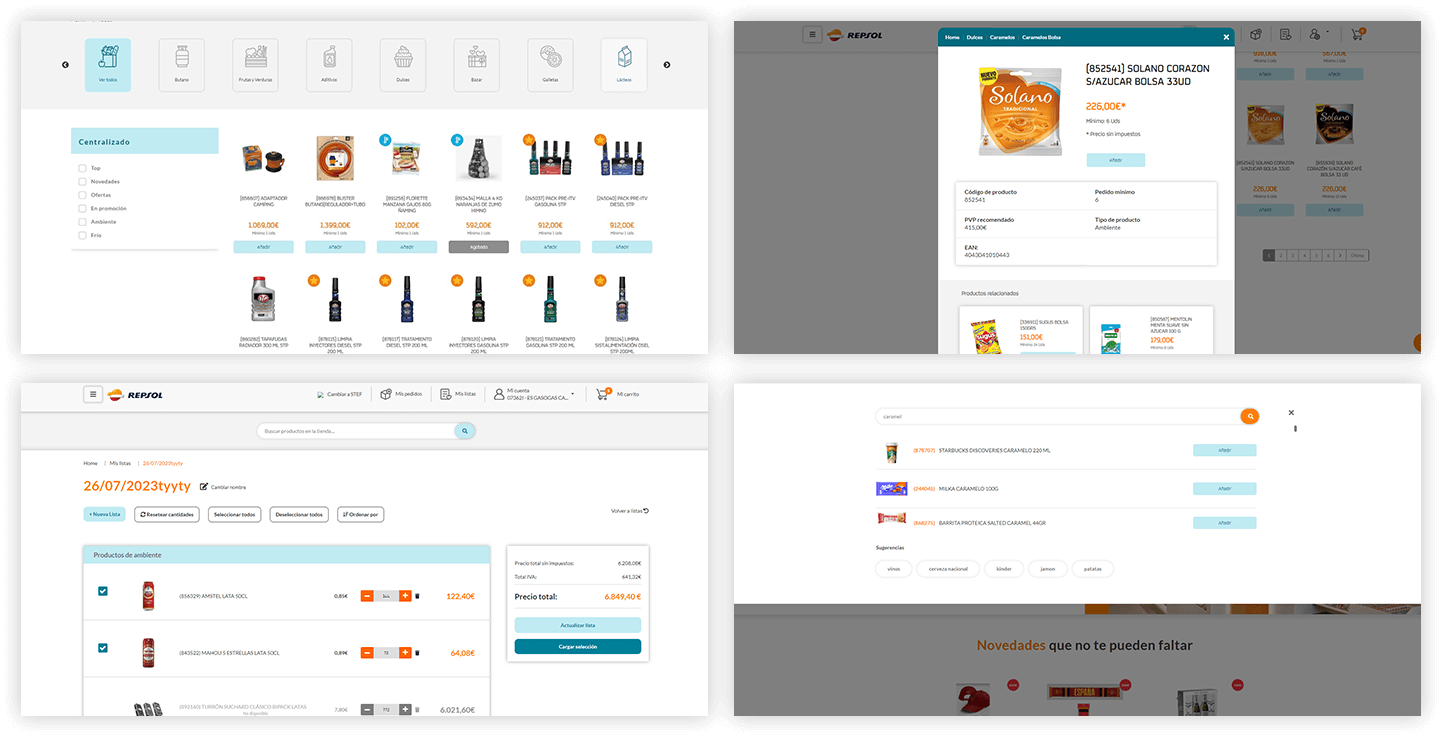Viewport: 1448px width, 747px height.
Task: Click the caramel search input field
Action: 1057,416
